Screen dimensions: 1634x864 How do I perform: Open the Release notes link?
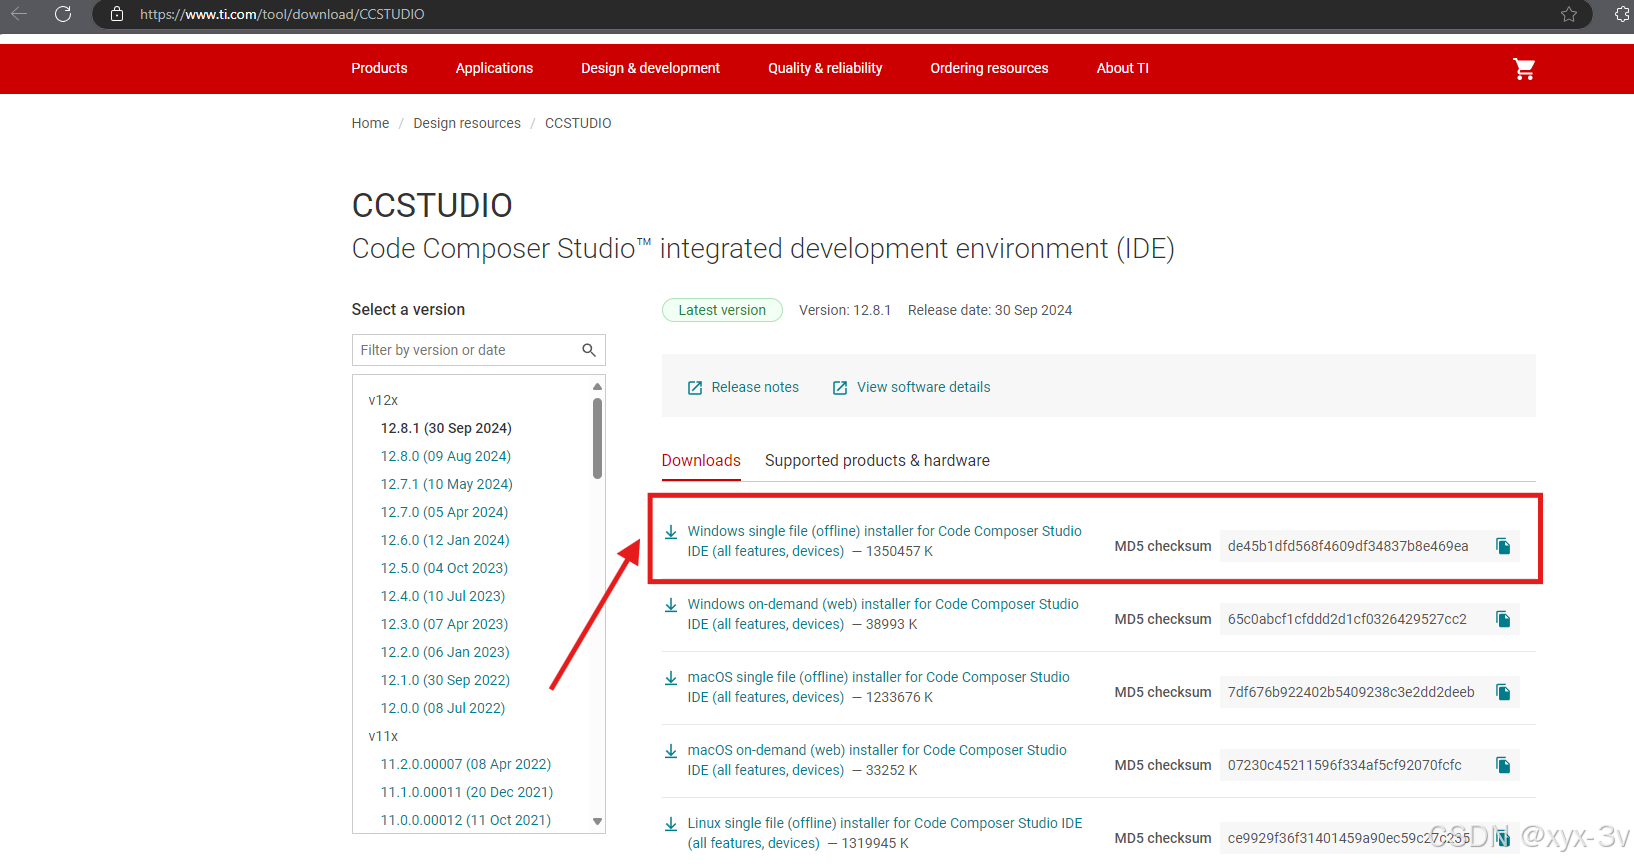click(755, 387)
